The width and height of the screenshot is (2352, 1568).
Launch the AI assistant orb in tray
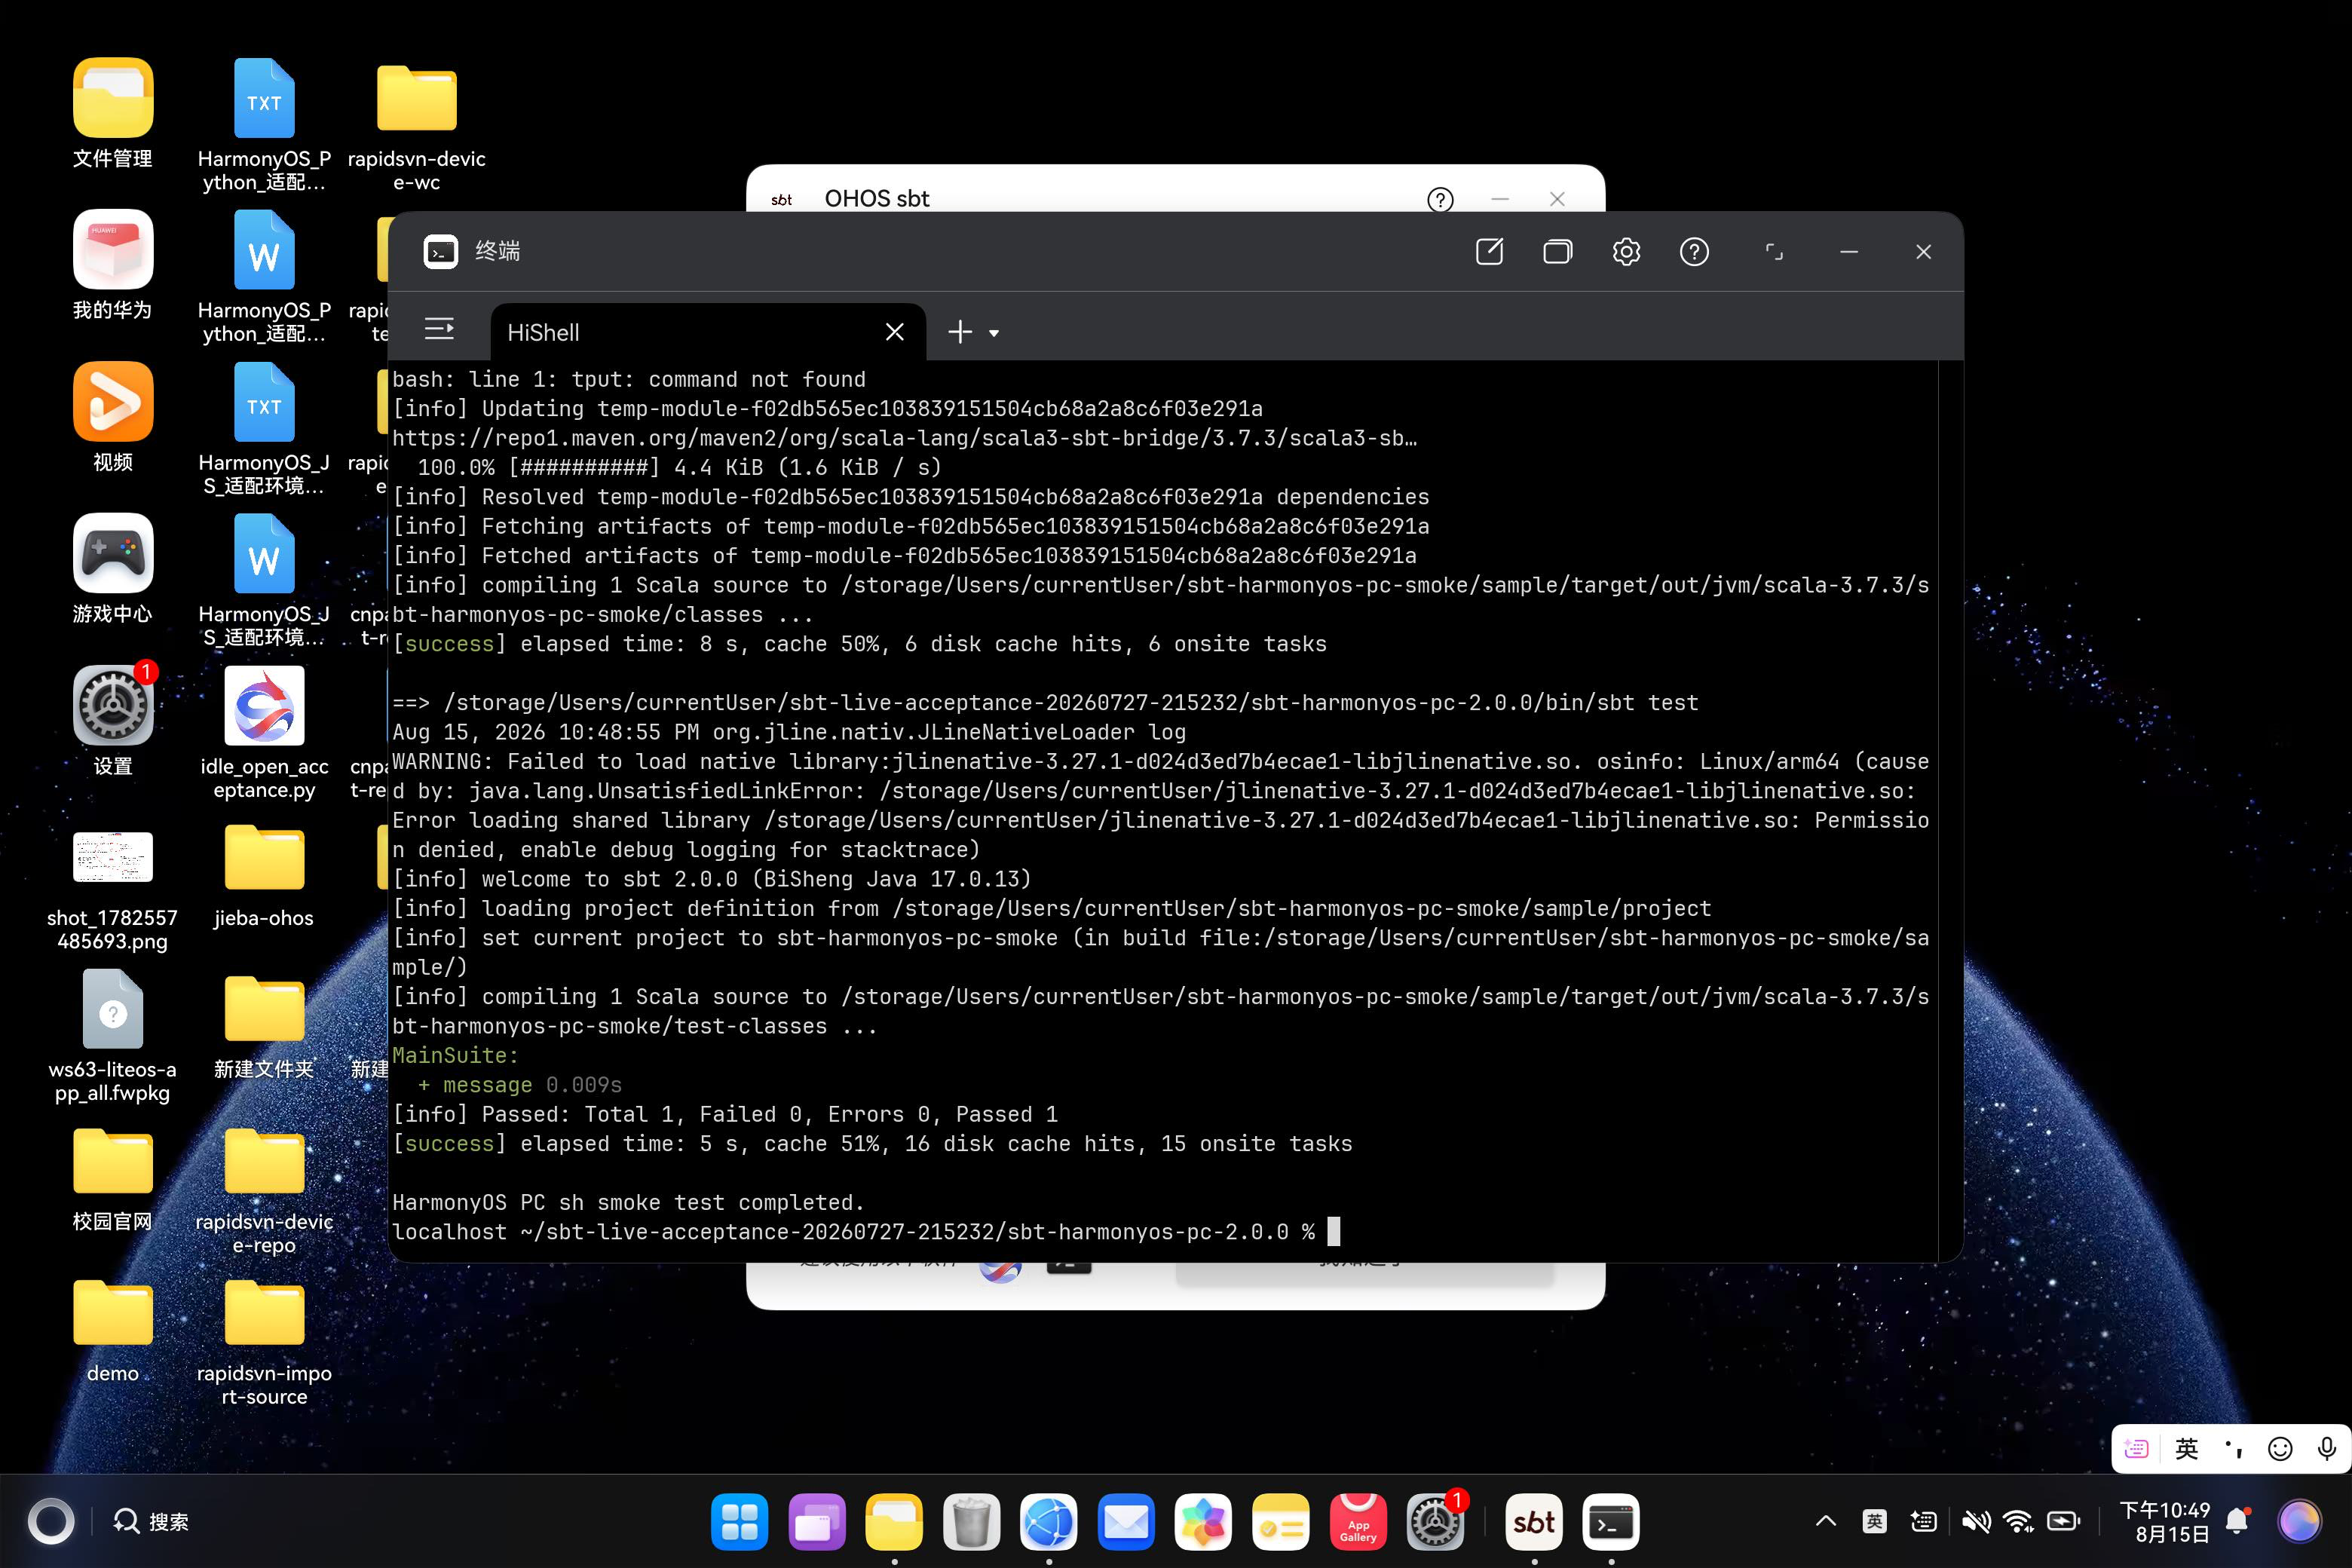click(2299, 1521)
